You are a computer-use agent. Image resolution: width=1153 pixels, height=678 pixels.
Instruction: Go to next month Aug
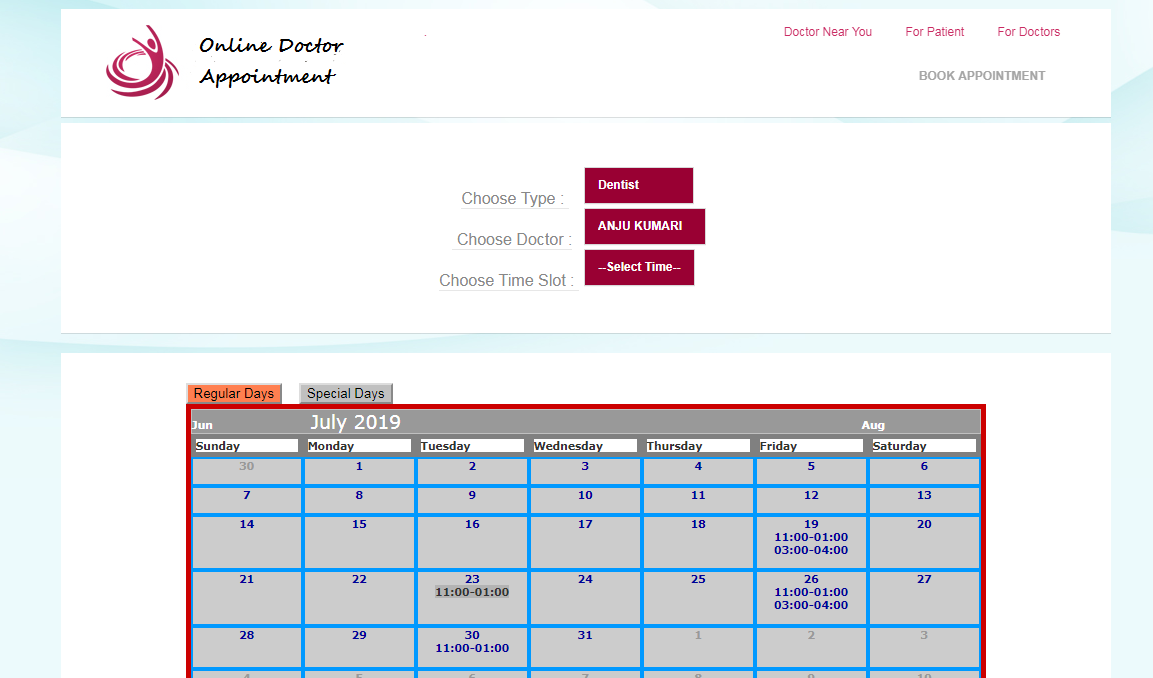click(873, 425)
